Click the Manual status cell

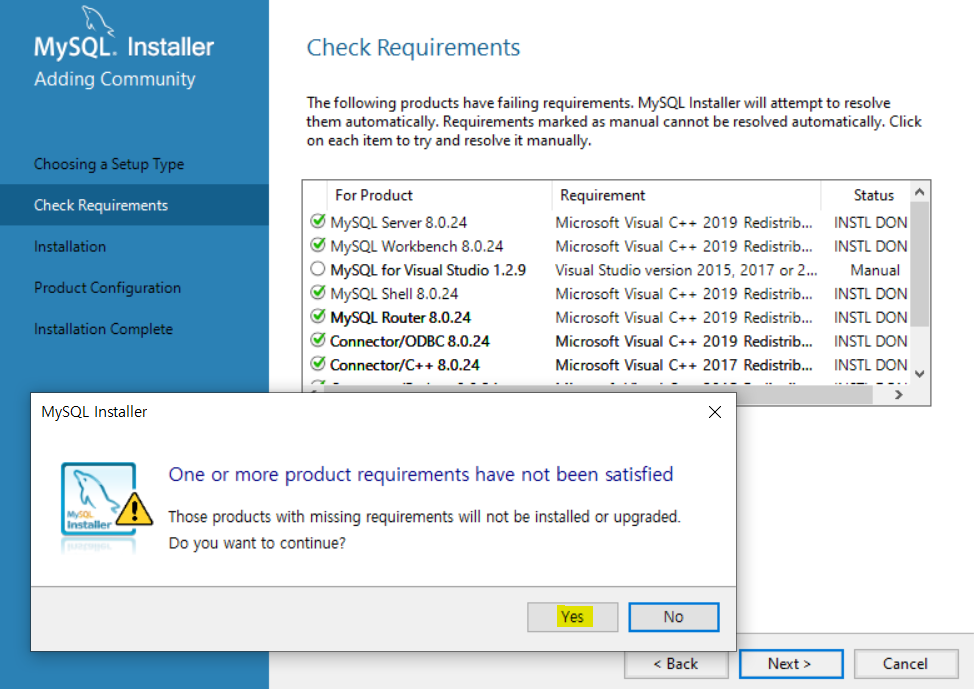click(x=875, y=270)
